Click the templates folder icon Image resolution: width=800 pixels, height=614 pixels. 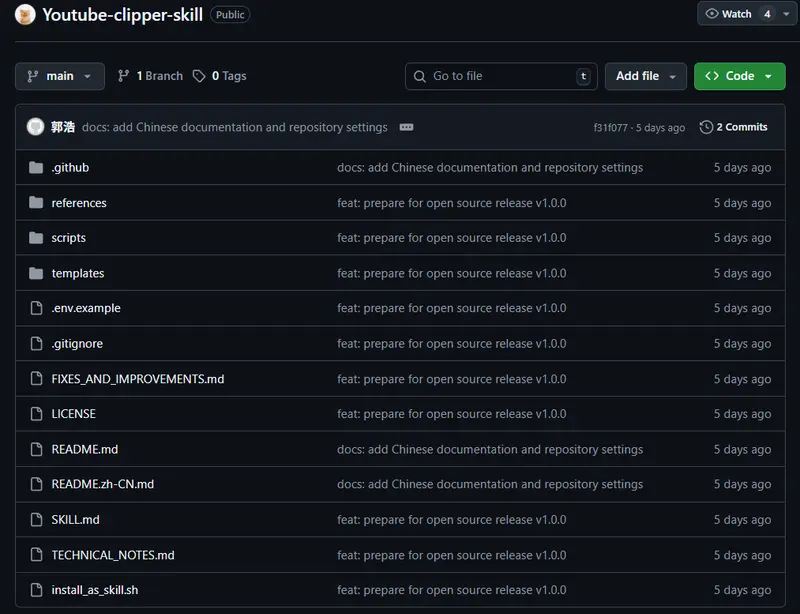tap(36, 273)
